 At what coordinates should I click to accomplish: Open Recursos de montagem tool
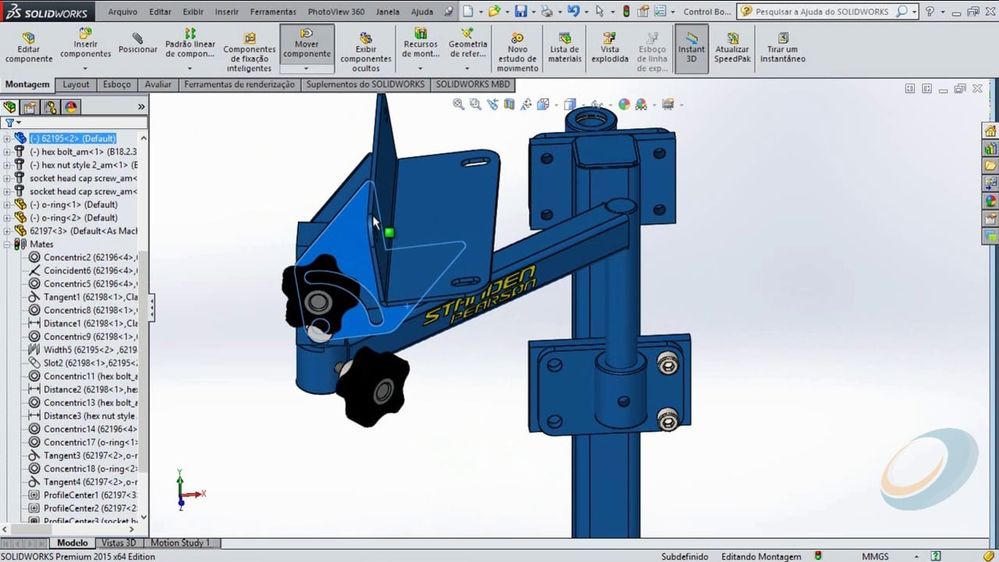point(420,43)
